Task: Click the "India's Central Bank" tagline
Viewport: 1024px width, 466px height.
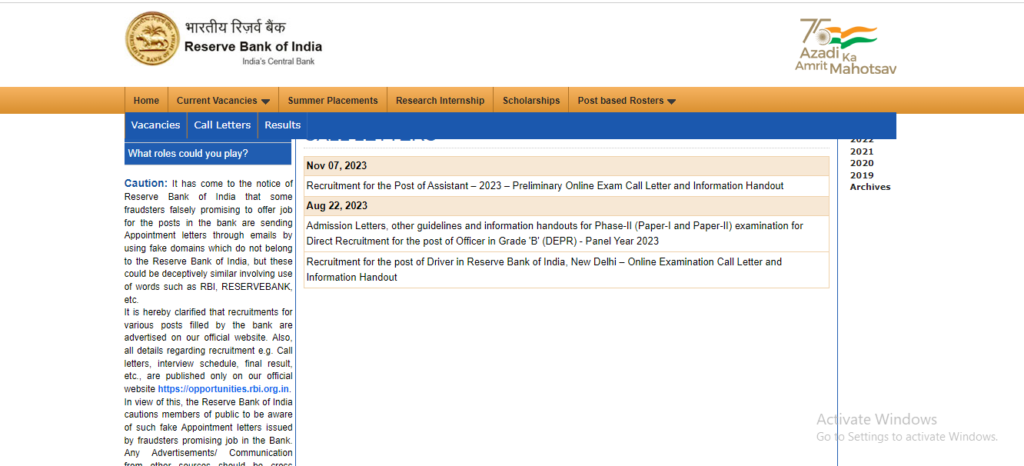Action: (278, 62)
